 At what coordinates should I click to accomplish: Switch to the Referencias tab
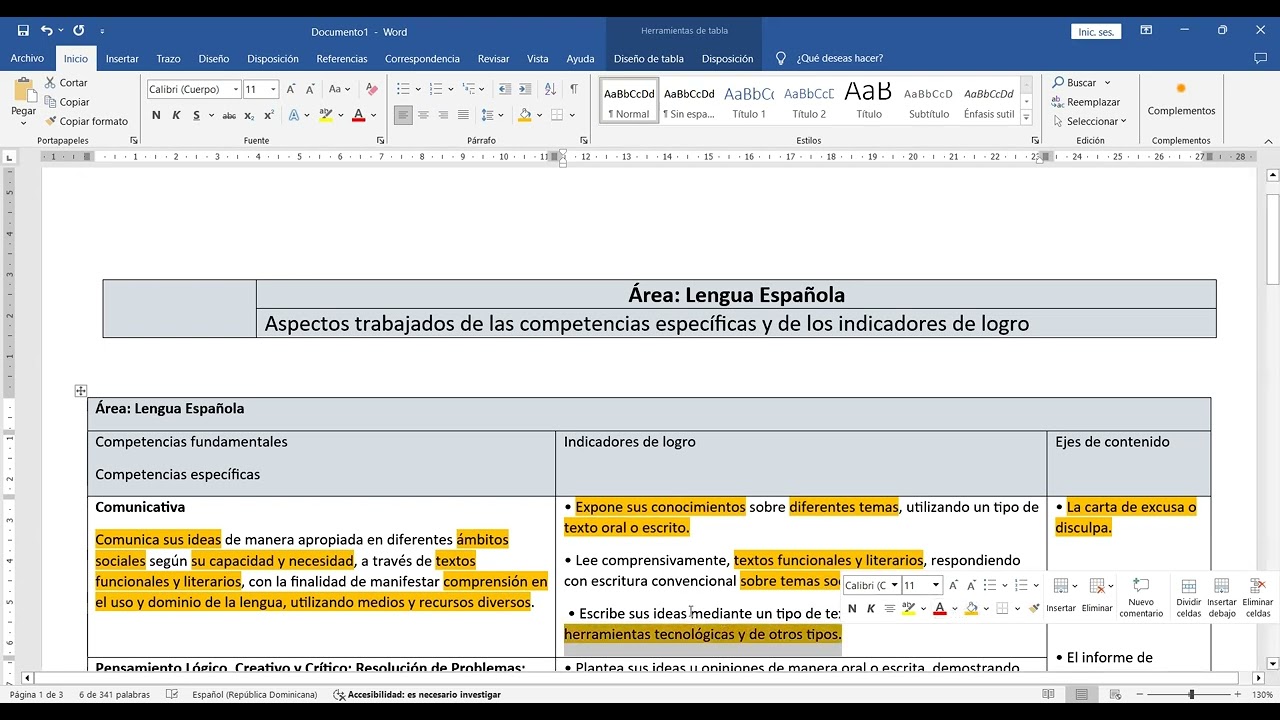click(342, 58)
